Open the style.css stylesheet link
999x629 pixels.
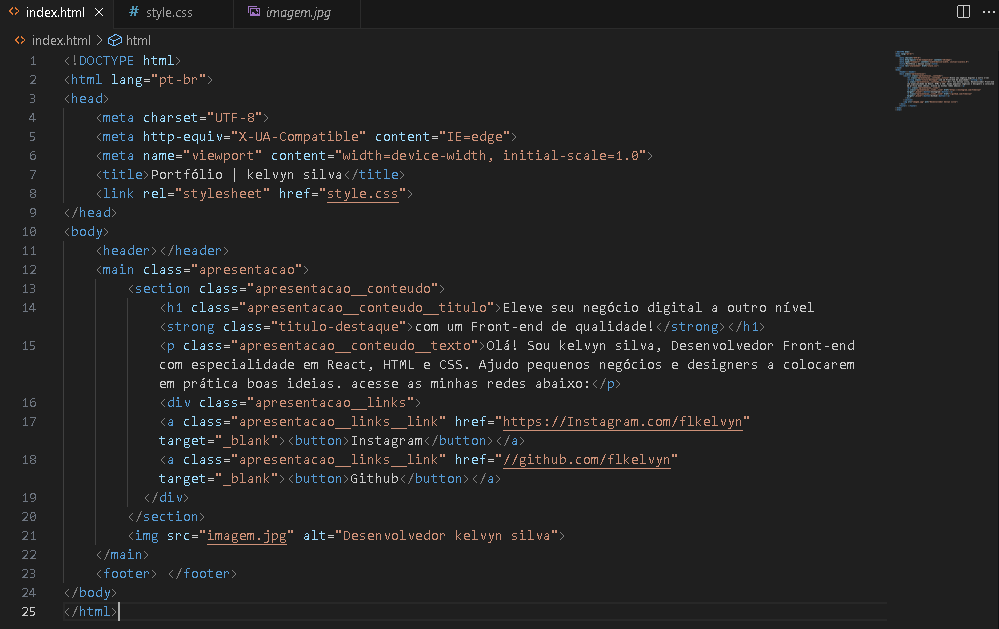363,194
